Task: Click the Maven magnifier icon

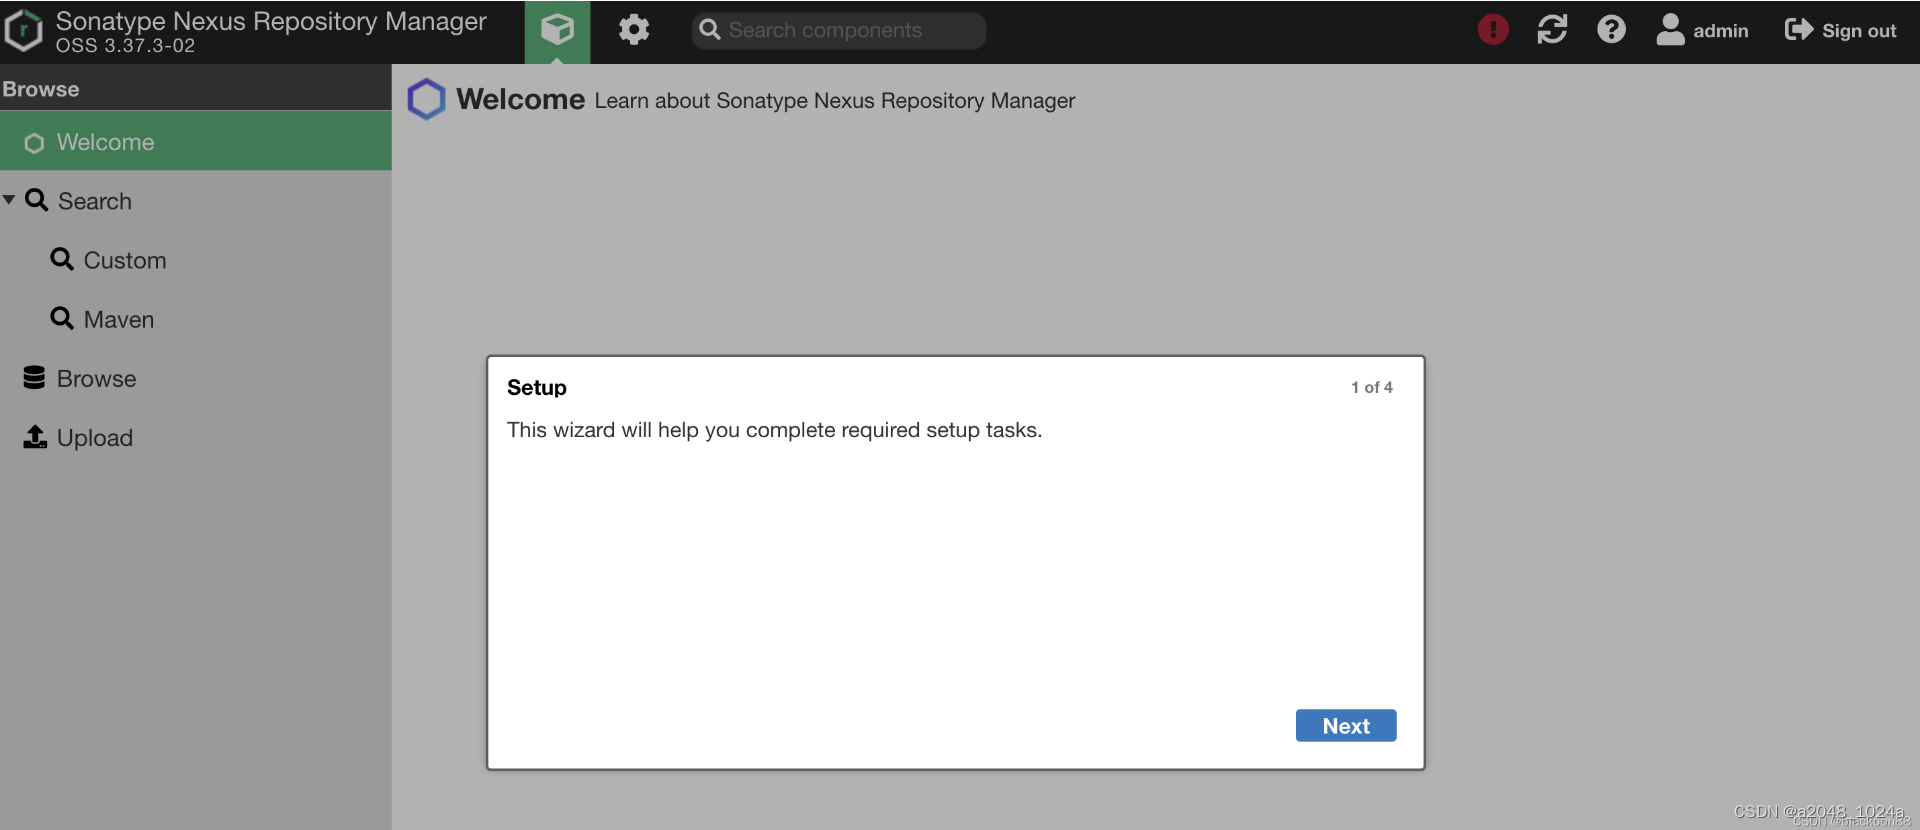Action: [62, 318]
